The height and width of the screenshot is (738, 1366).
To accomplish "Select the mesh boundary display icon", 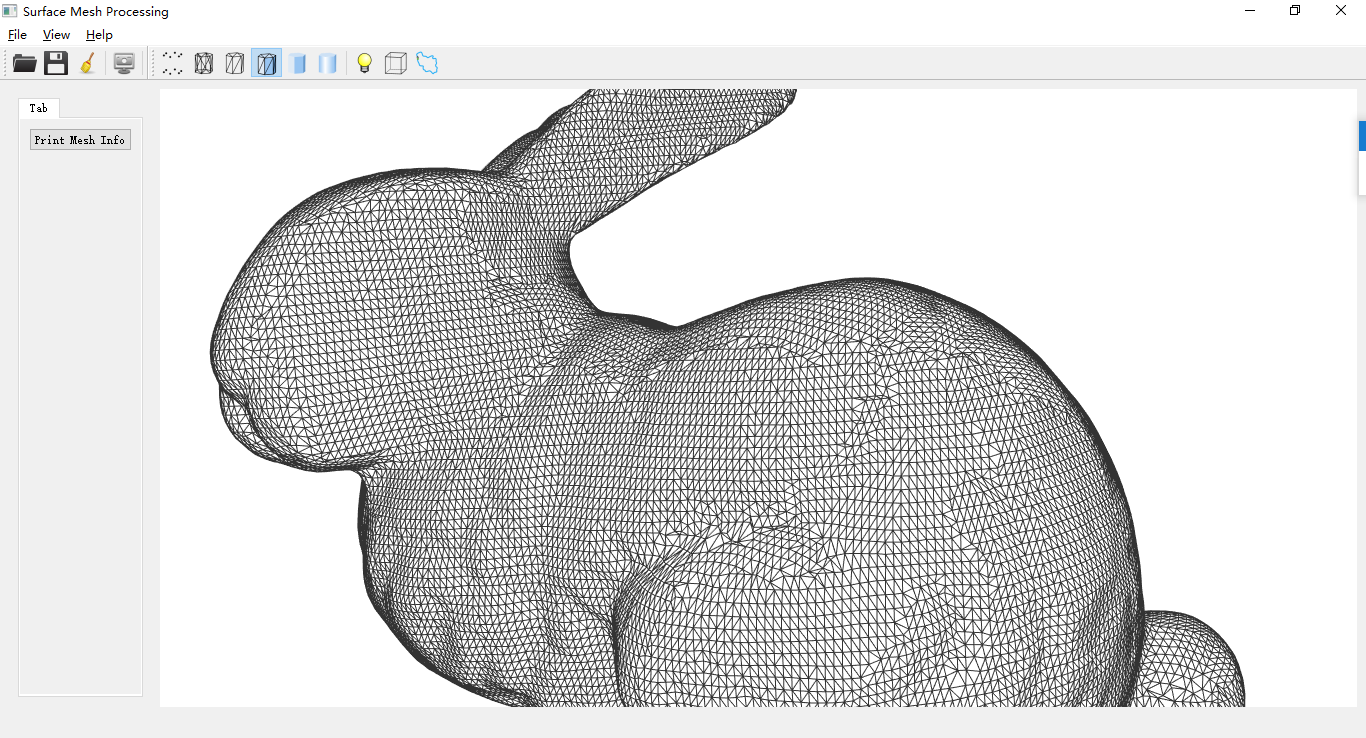I will click(427, 62).
